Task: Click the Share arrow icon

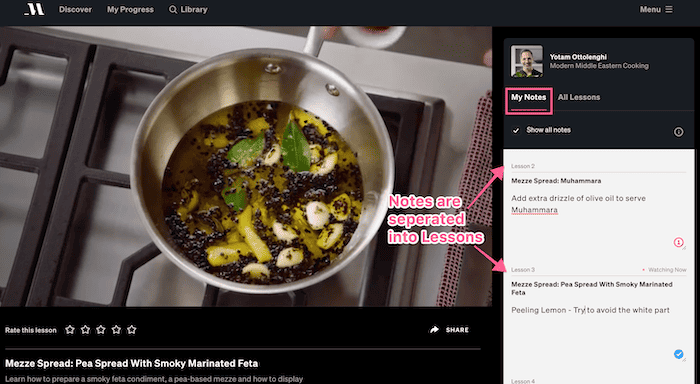Action: (x=434, y=330)
